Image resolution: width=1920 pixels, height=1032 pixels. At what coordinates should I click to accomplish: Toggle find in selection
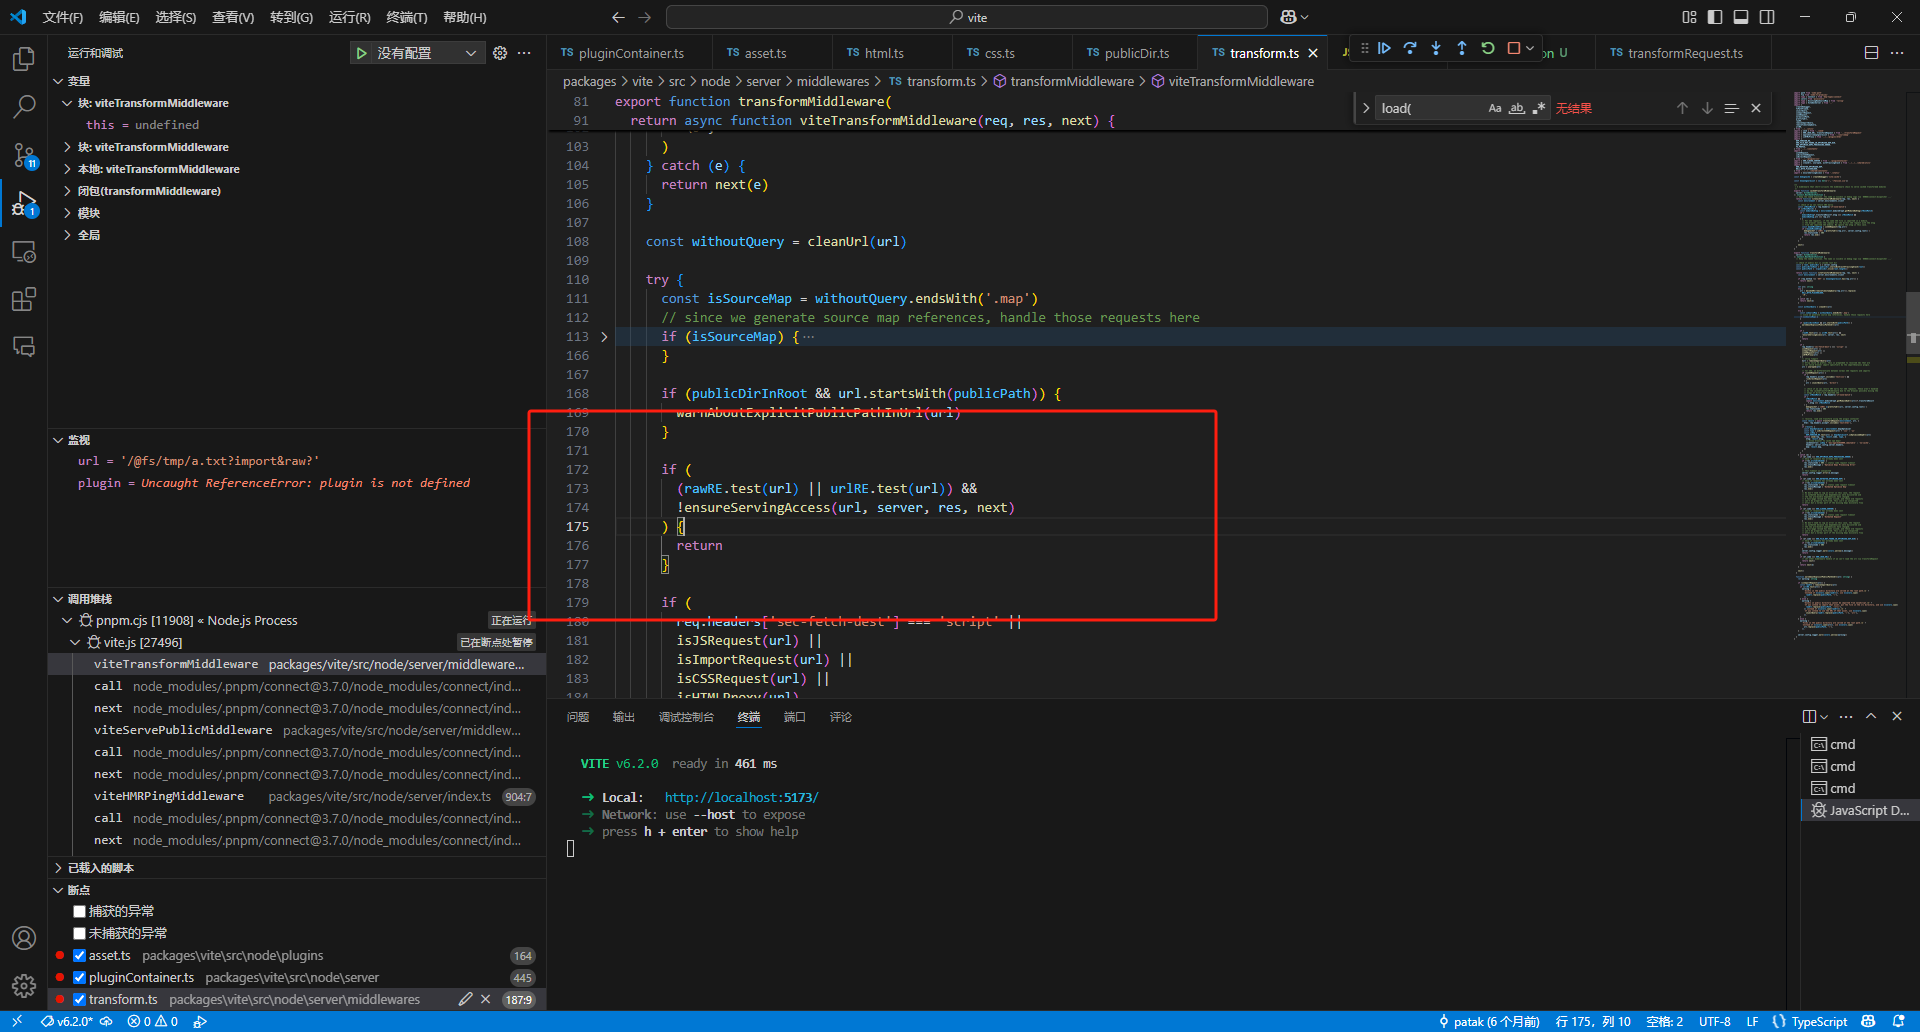[x=1731, y=108]
